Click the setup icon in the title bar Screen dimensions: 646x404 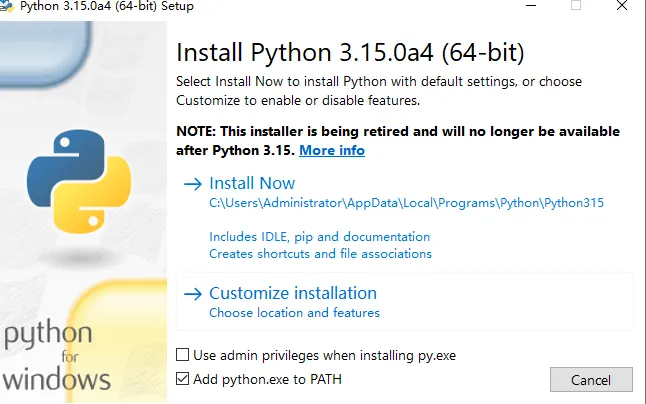tap(7, 6)
